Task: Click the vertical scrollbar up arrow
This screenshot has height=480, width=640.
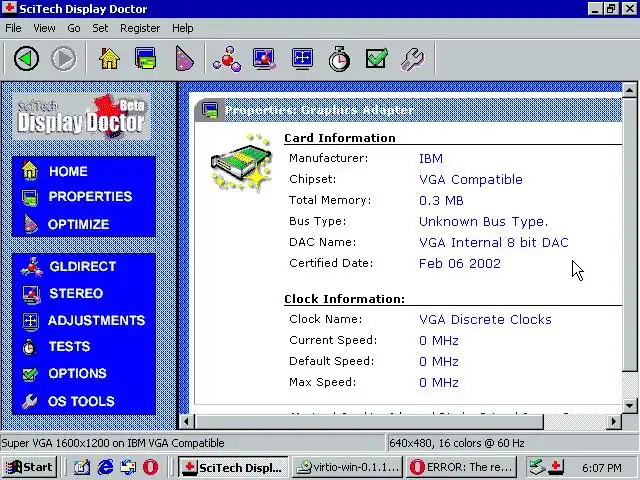Action: click(629, 89)
